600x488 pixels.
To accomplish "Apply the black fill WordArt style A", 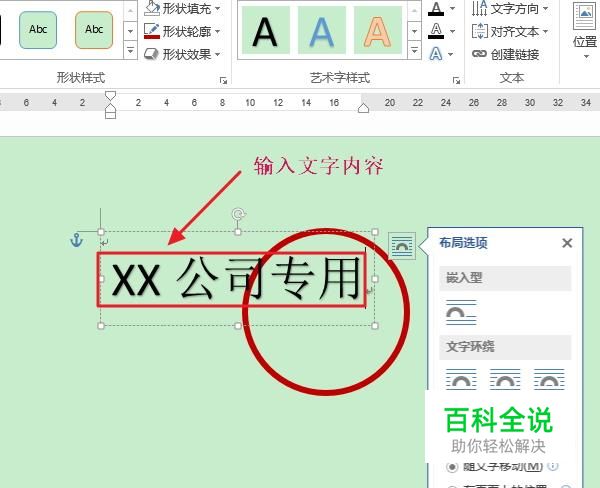I will click(x=265, y=31).
